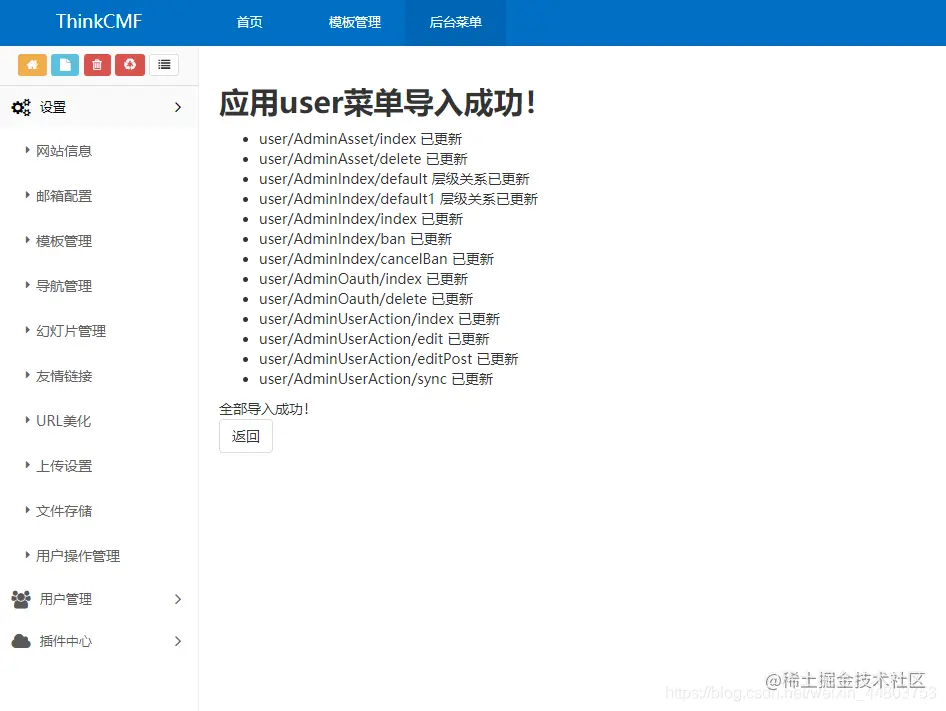Screen dimensions: 946x711
Task: Expand the 网站信息 disclosure triangle
Action: (27, 150)
